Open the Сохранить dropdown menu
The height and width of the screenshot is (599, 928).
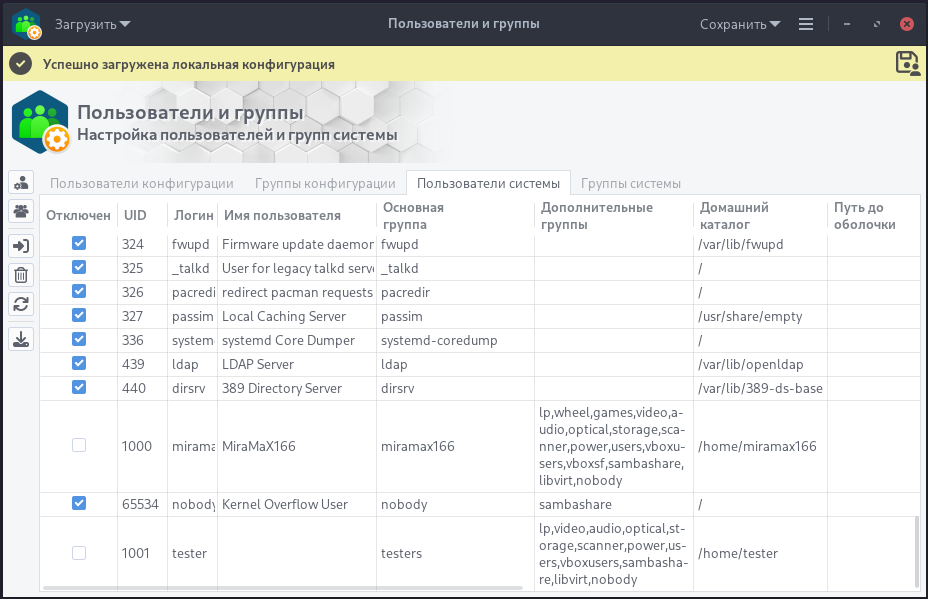coord(740,24)
